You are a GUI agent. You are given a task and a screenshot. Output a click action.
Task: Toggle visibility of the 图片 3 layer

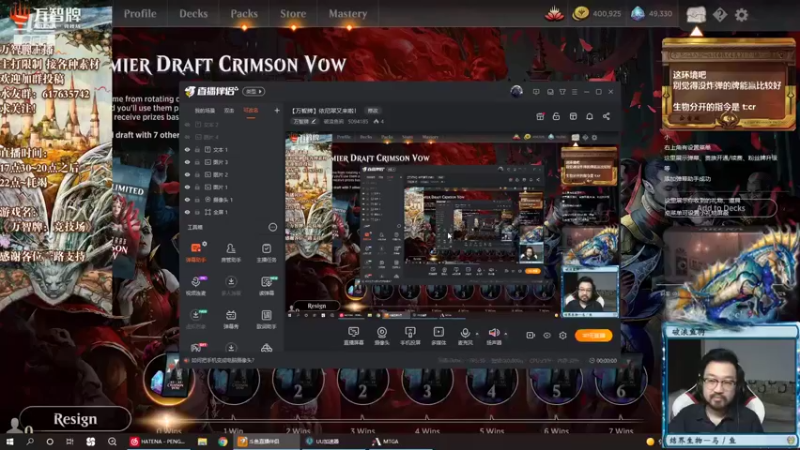click(x=187, y=162)
